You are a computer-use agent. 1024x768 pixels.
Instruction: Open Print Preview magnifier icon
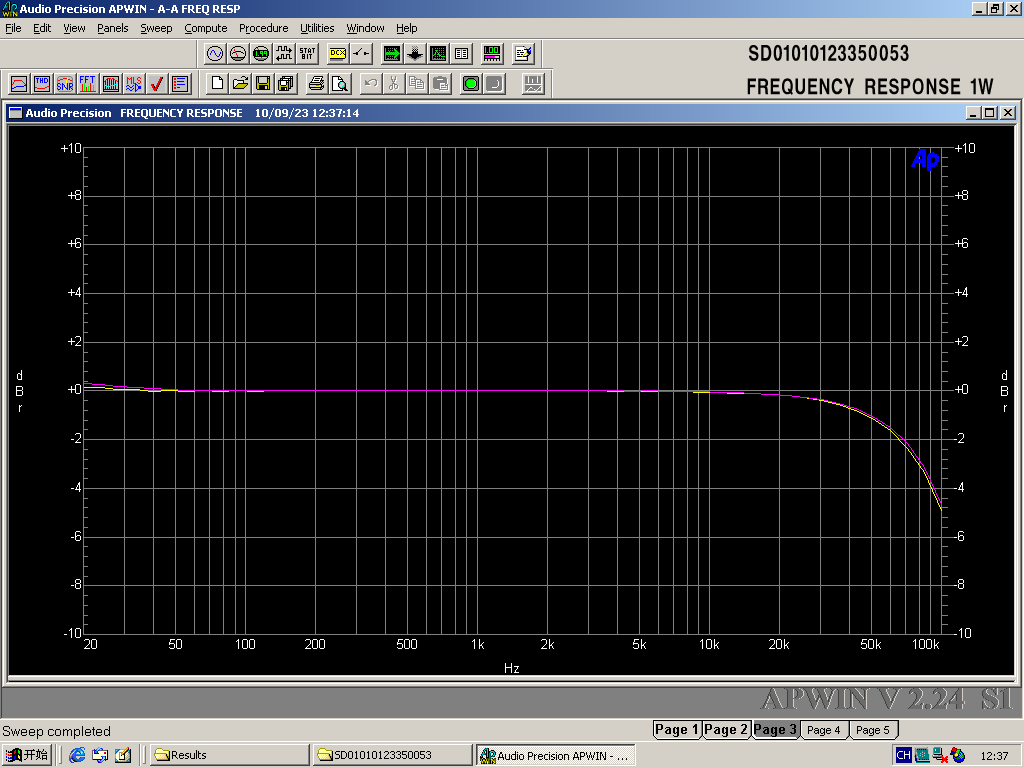pyautogui.click(x=340, y=84)
